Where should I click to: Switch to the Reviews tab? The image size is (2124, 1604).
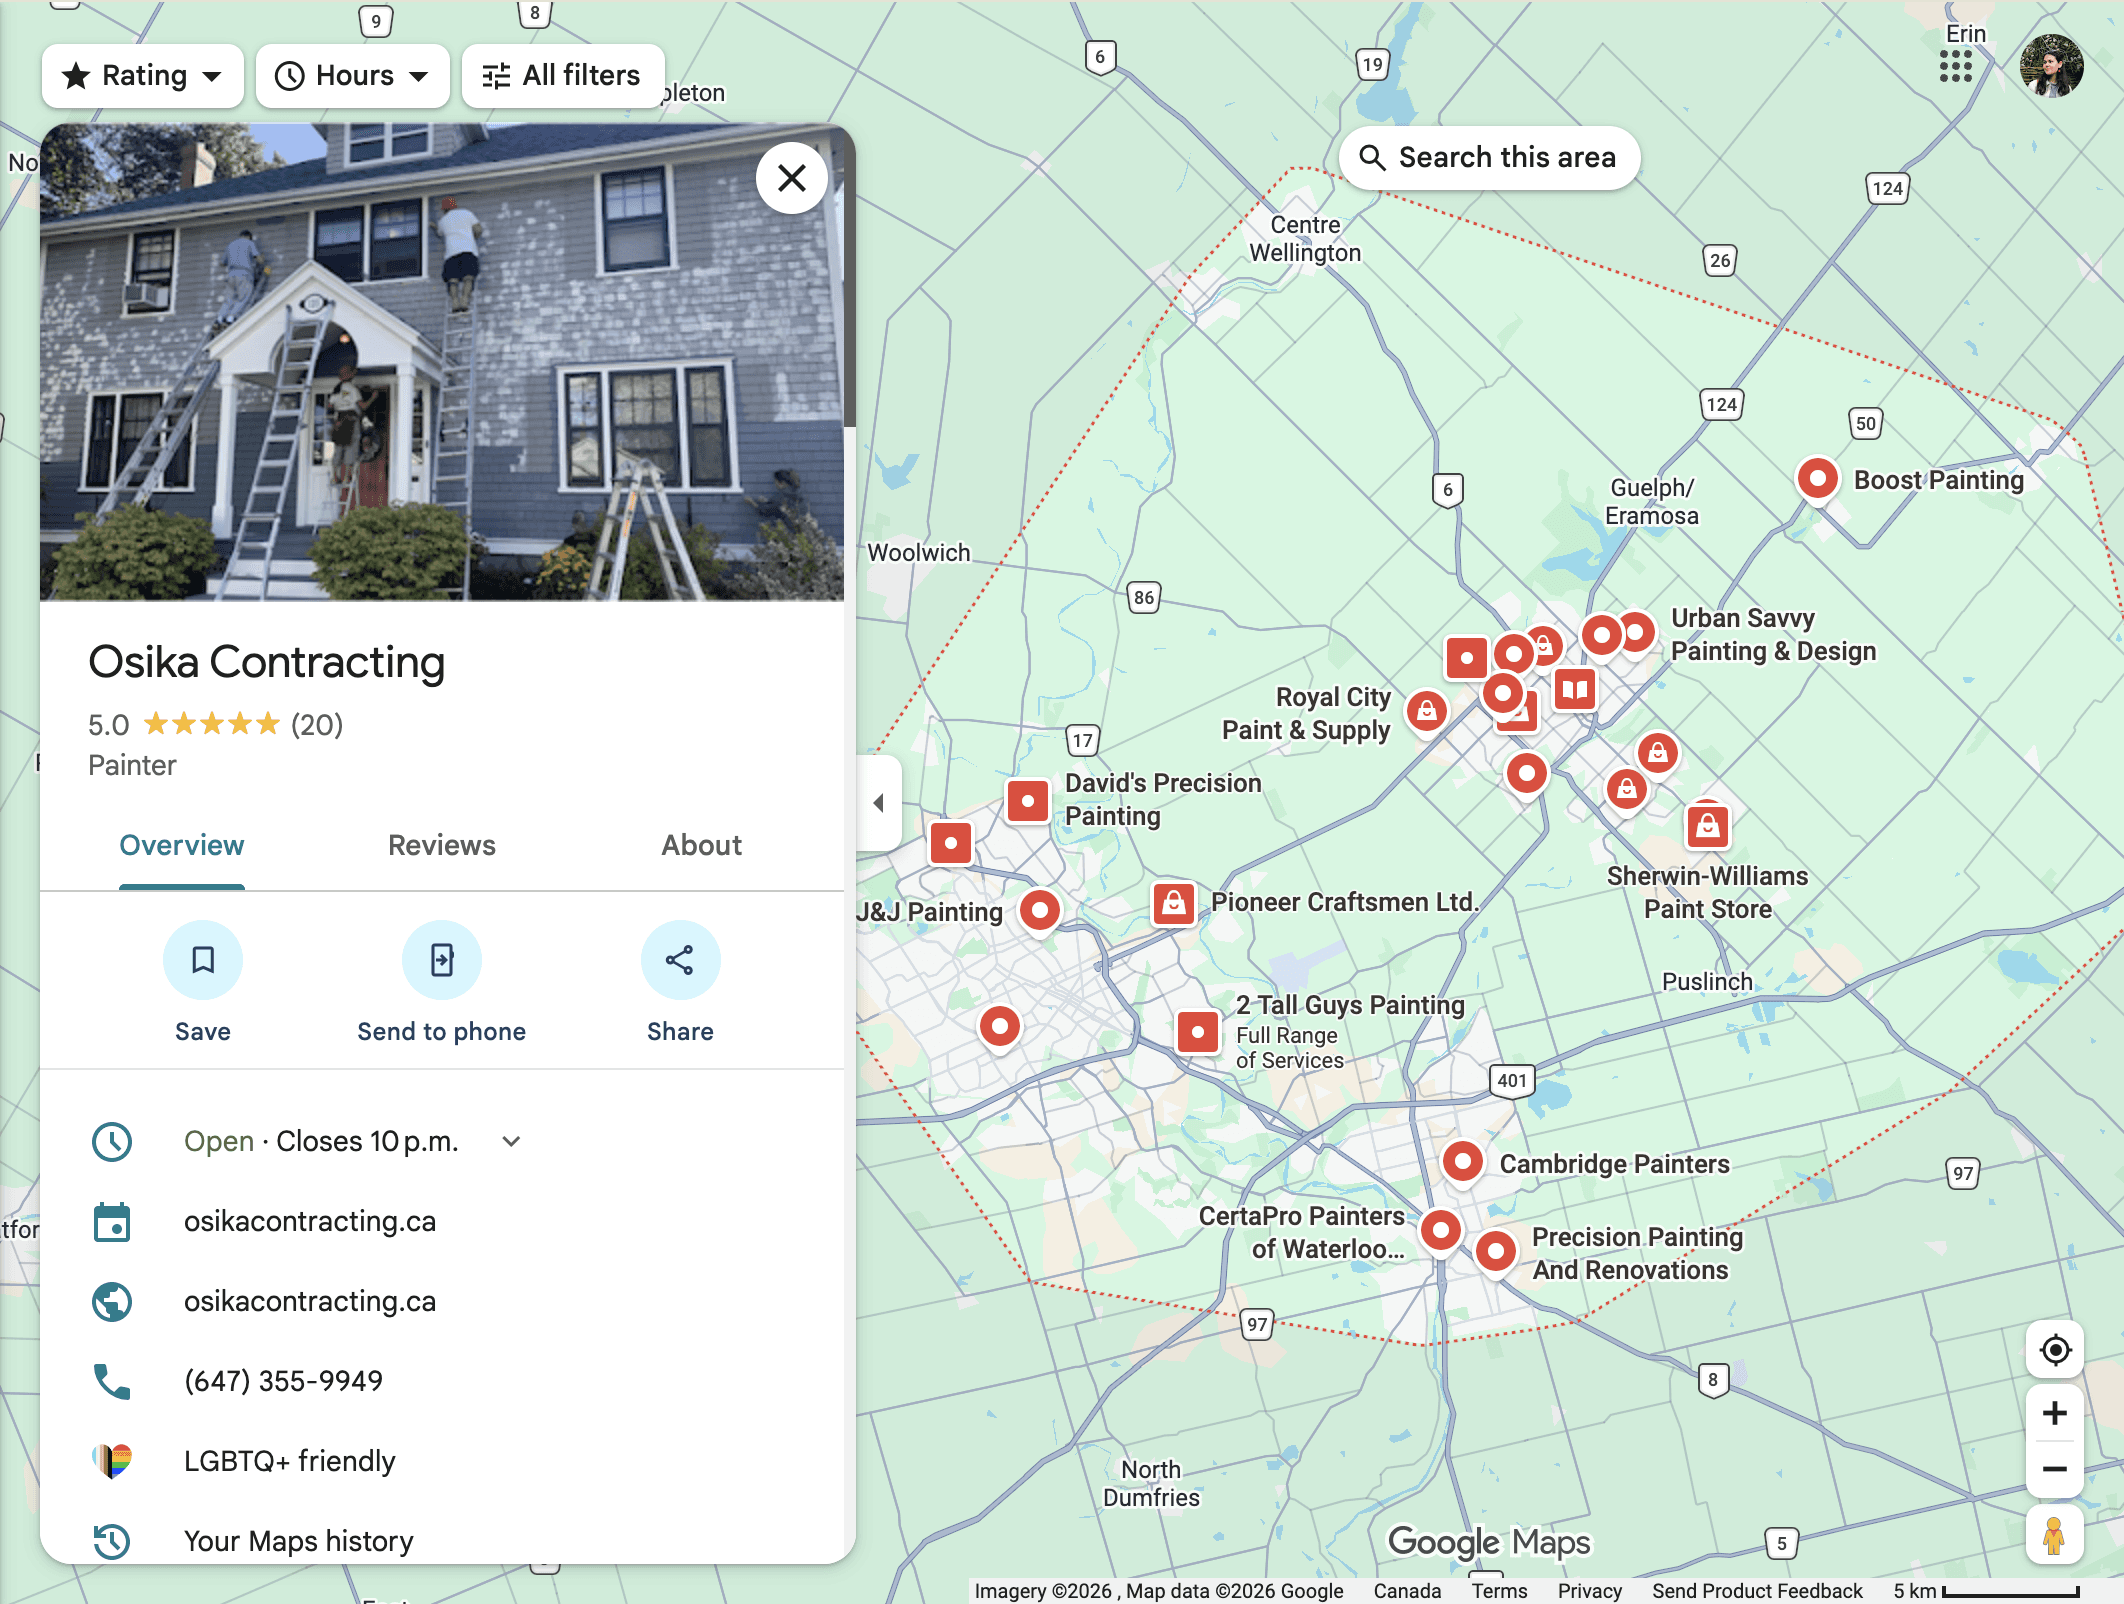pos(442,845)
